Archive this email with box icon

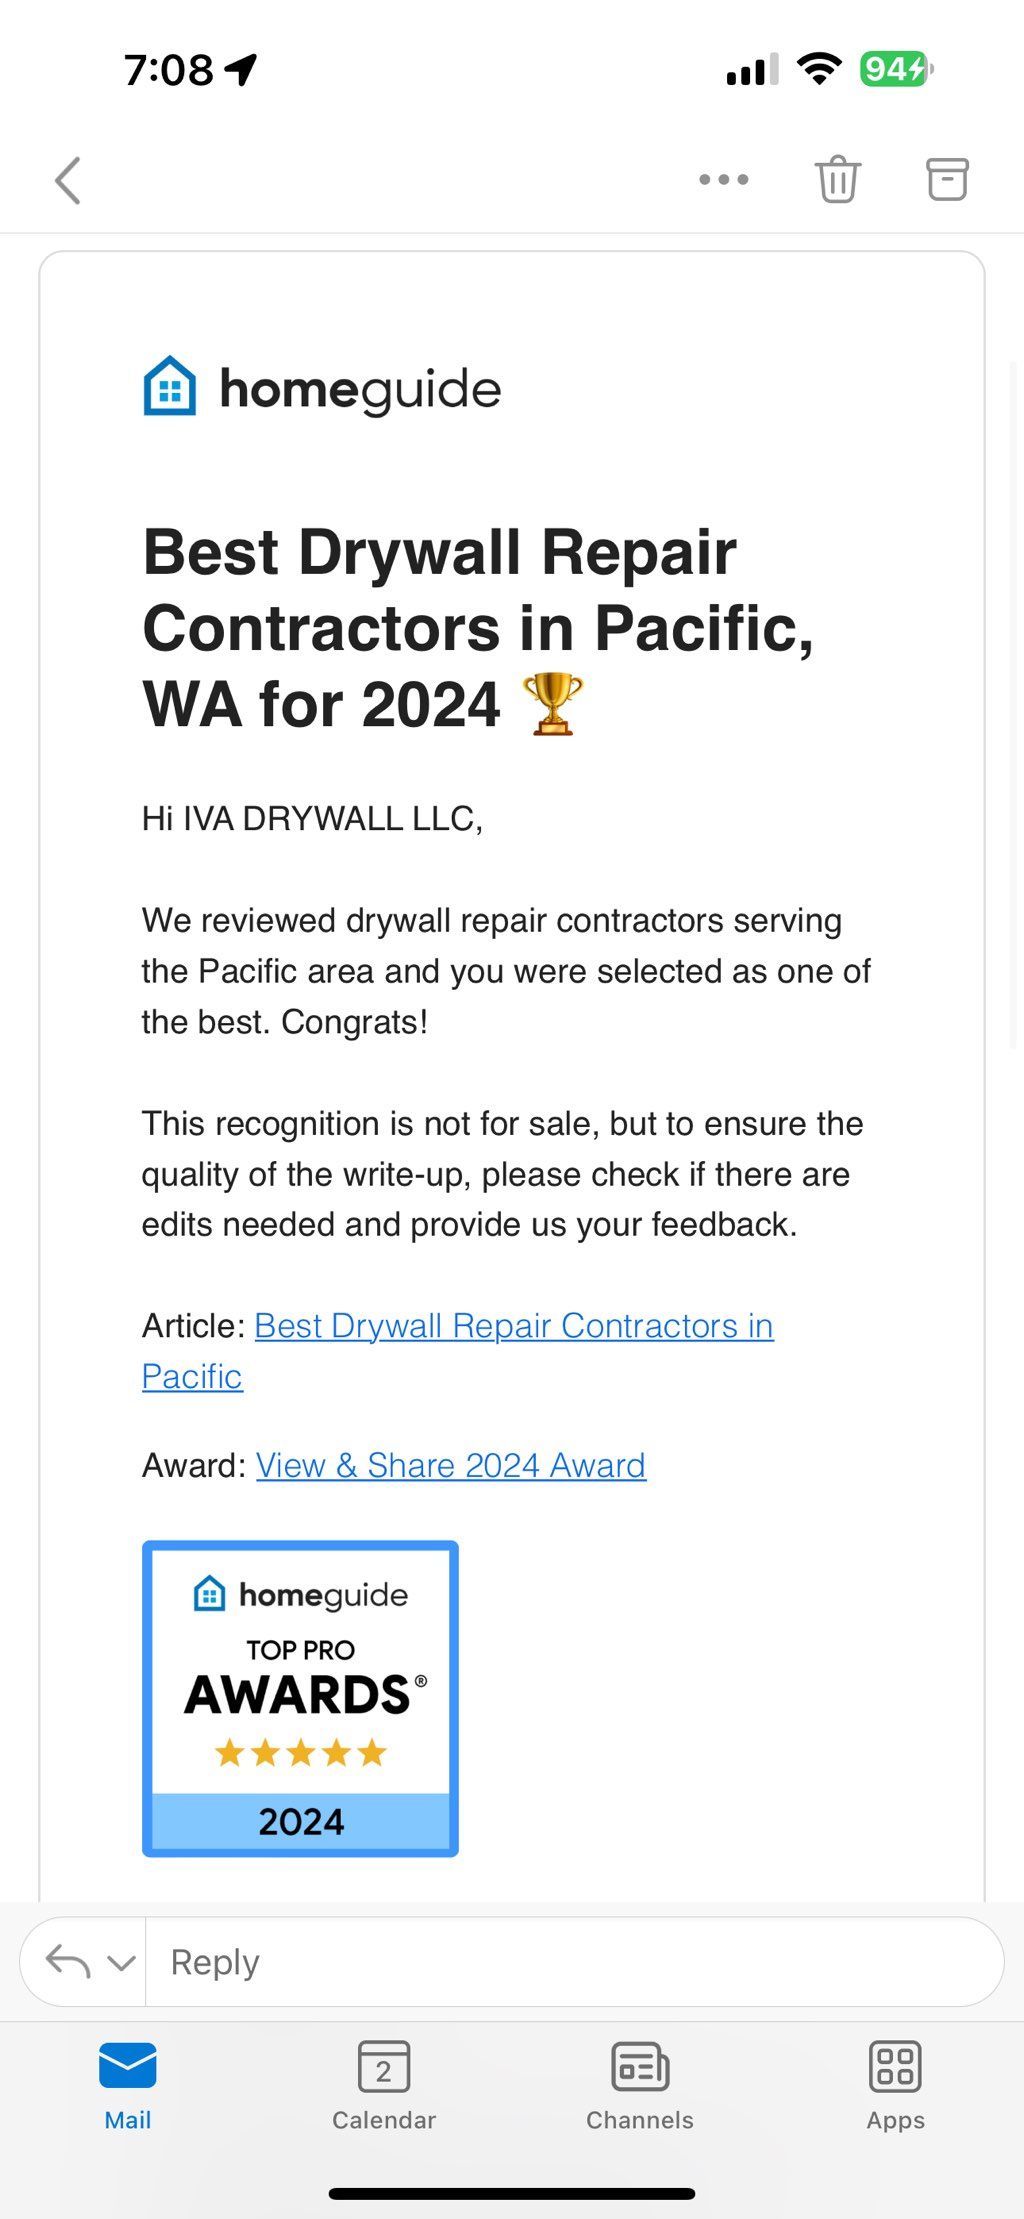point(947,180)
